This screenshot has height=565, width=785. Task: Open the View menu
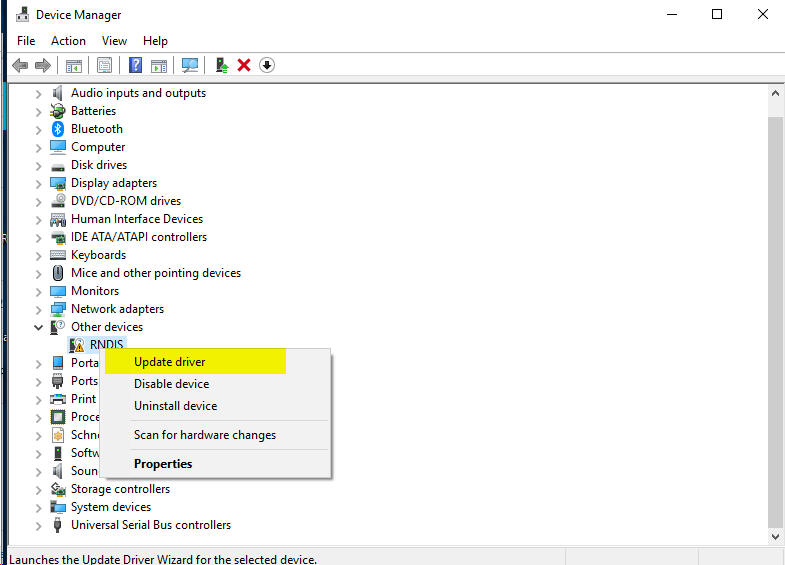coord(114,41)
